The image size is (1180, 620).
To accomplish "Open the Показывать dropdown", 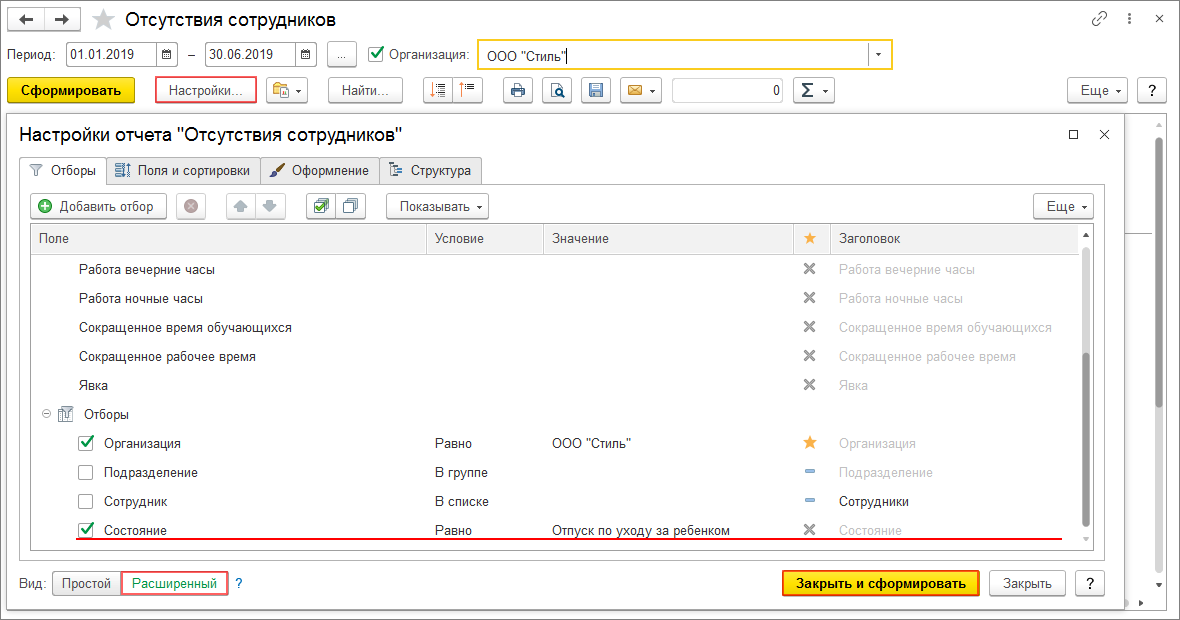I will click(437, 206).
